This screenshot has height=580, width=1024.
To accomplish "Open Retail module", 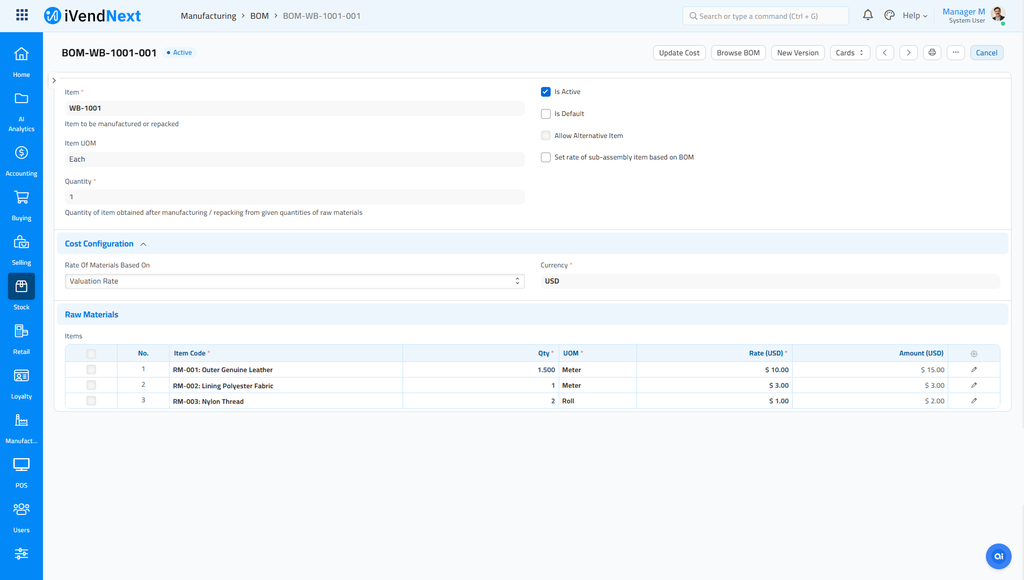I will coord(22,339).
